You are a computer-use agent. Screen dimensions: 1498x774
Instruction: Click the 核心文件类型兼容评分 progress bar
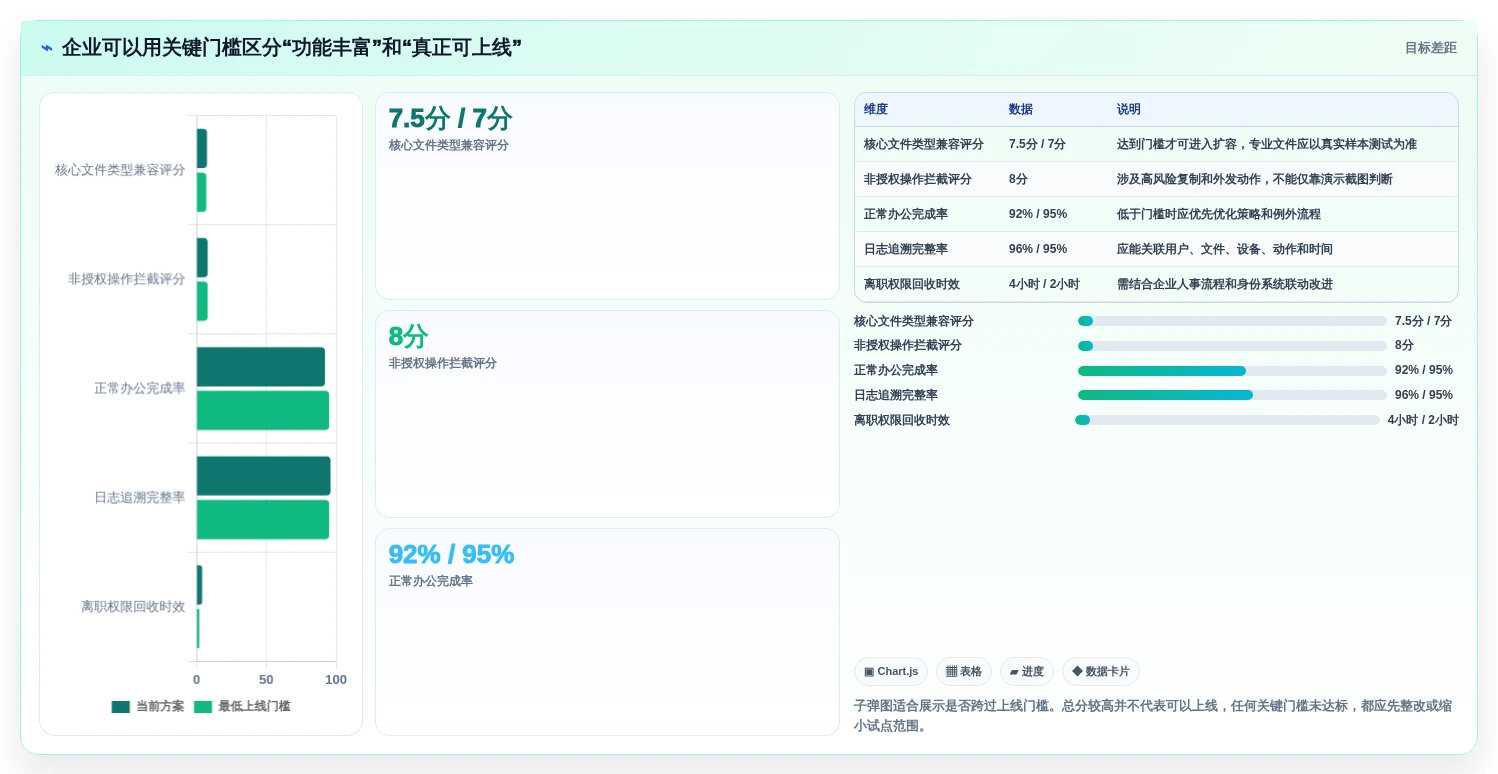coord(1232,321)
